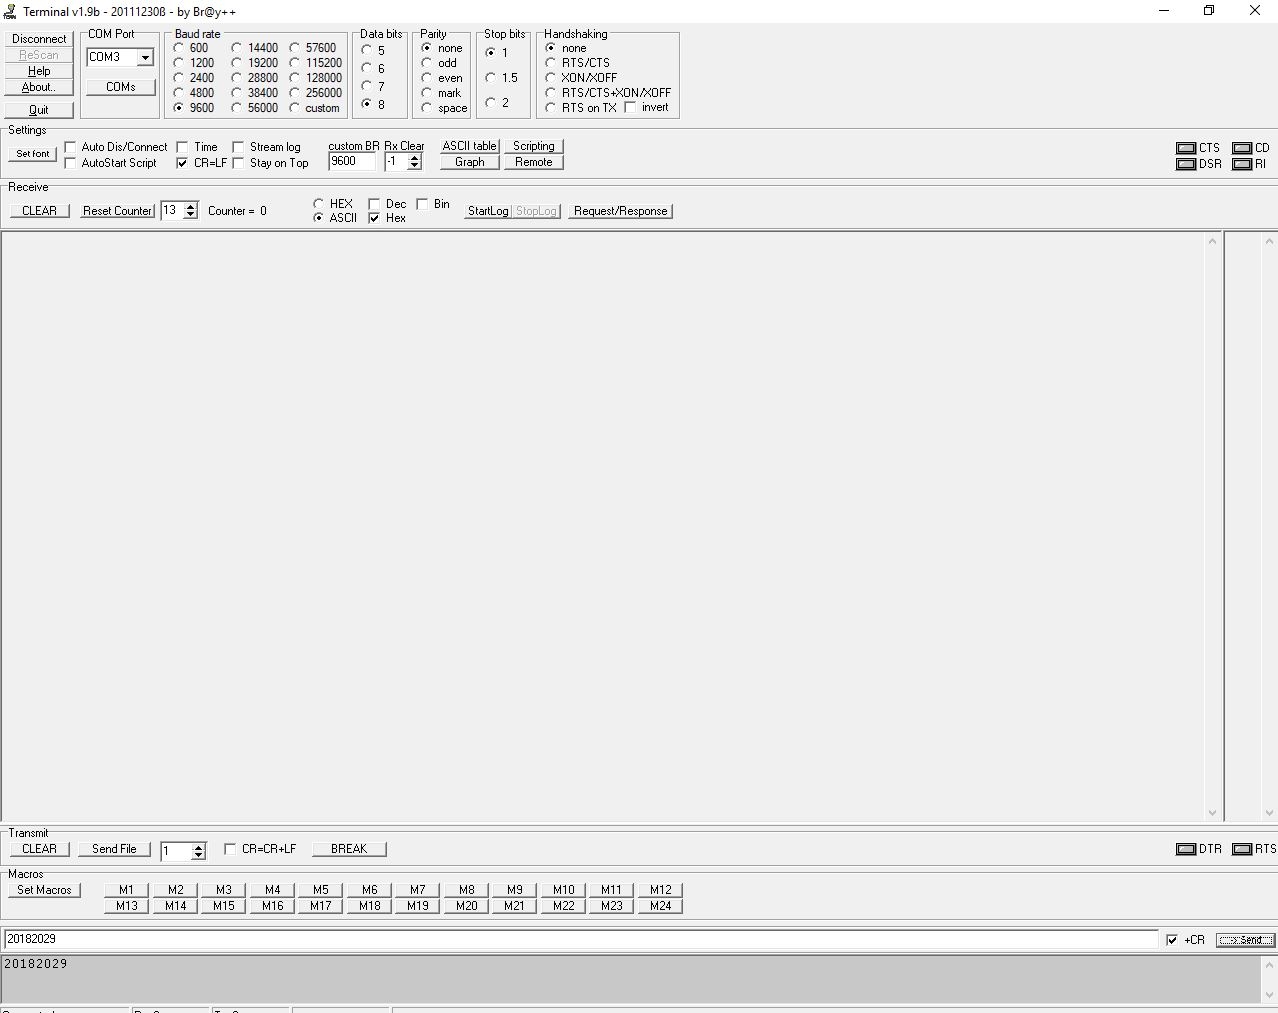Decrease the receive counter spinner value
Viewport: 1278px width, 1013px height.
[x=191, y=215]
